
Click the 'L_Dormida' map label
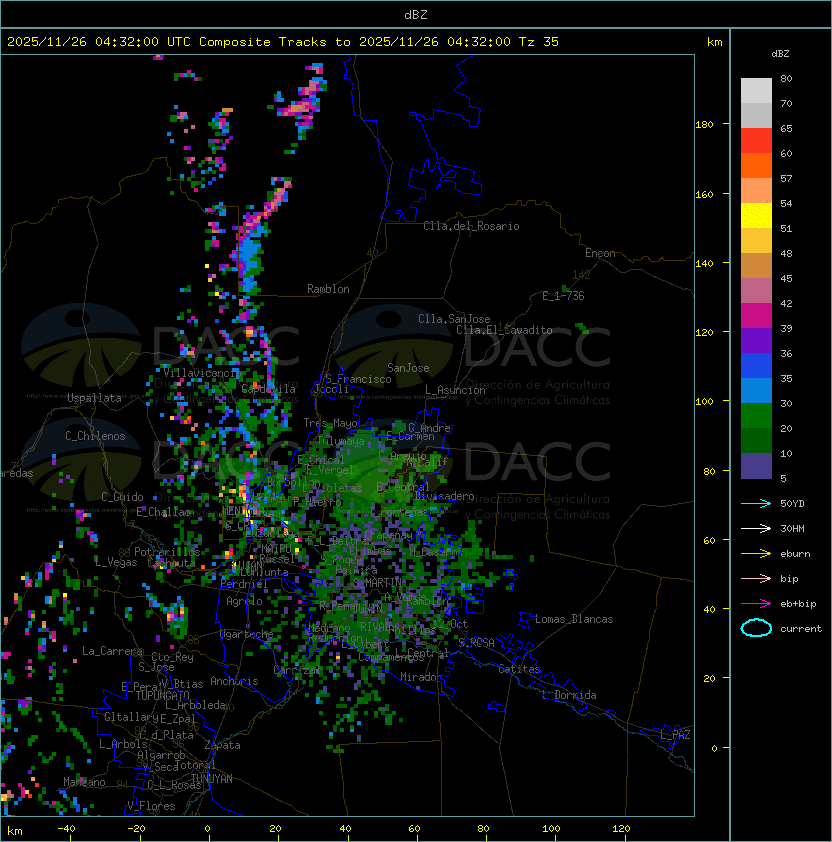569,695
